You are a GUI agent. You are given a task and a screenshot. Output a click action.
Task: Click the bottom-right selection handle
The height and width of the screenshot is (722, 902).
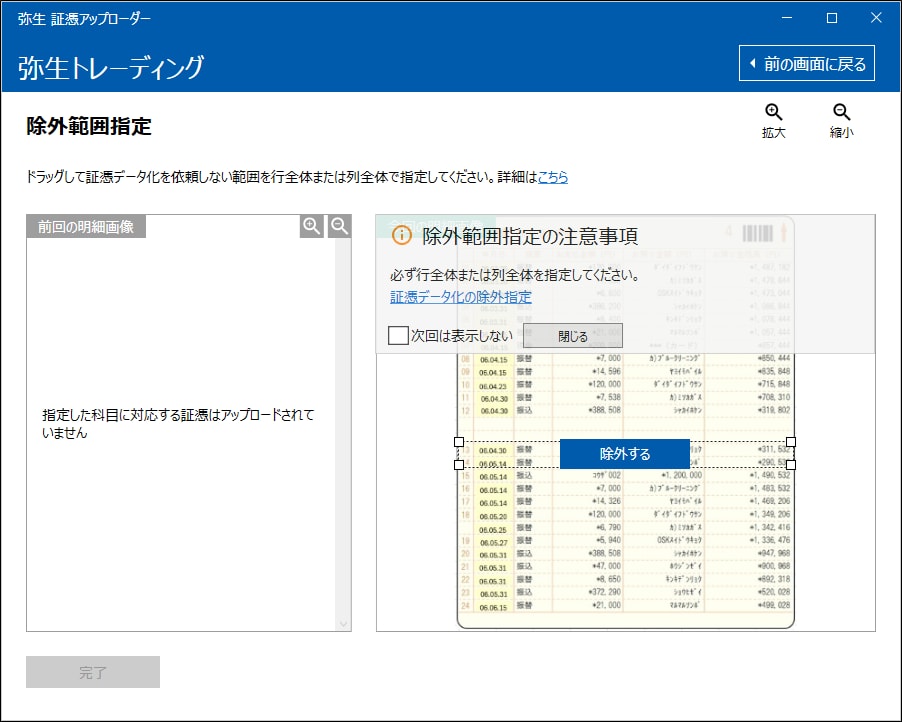coord(791,465)
